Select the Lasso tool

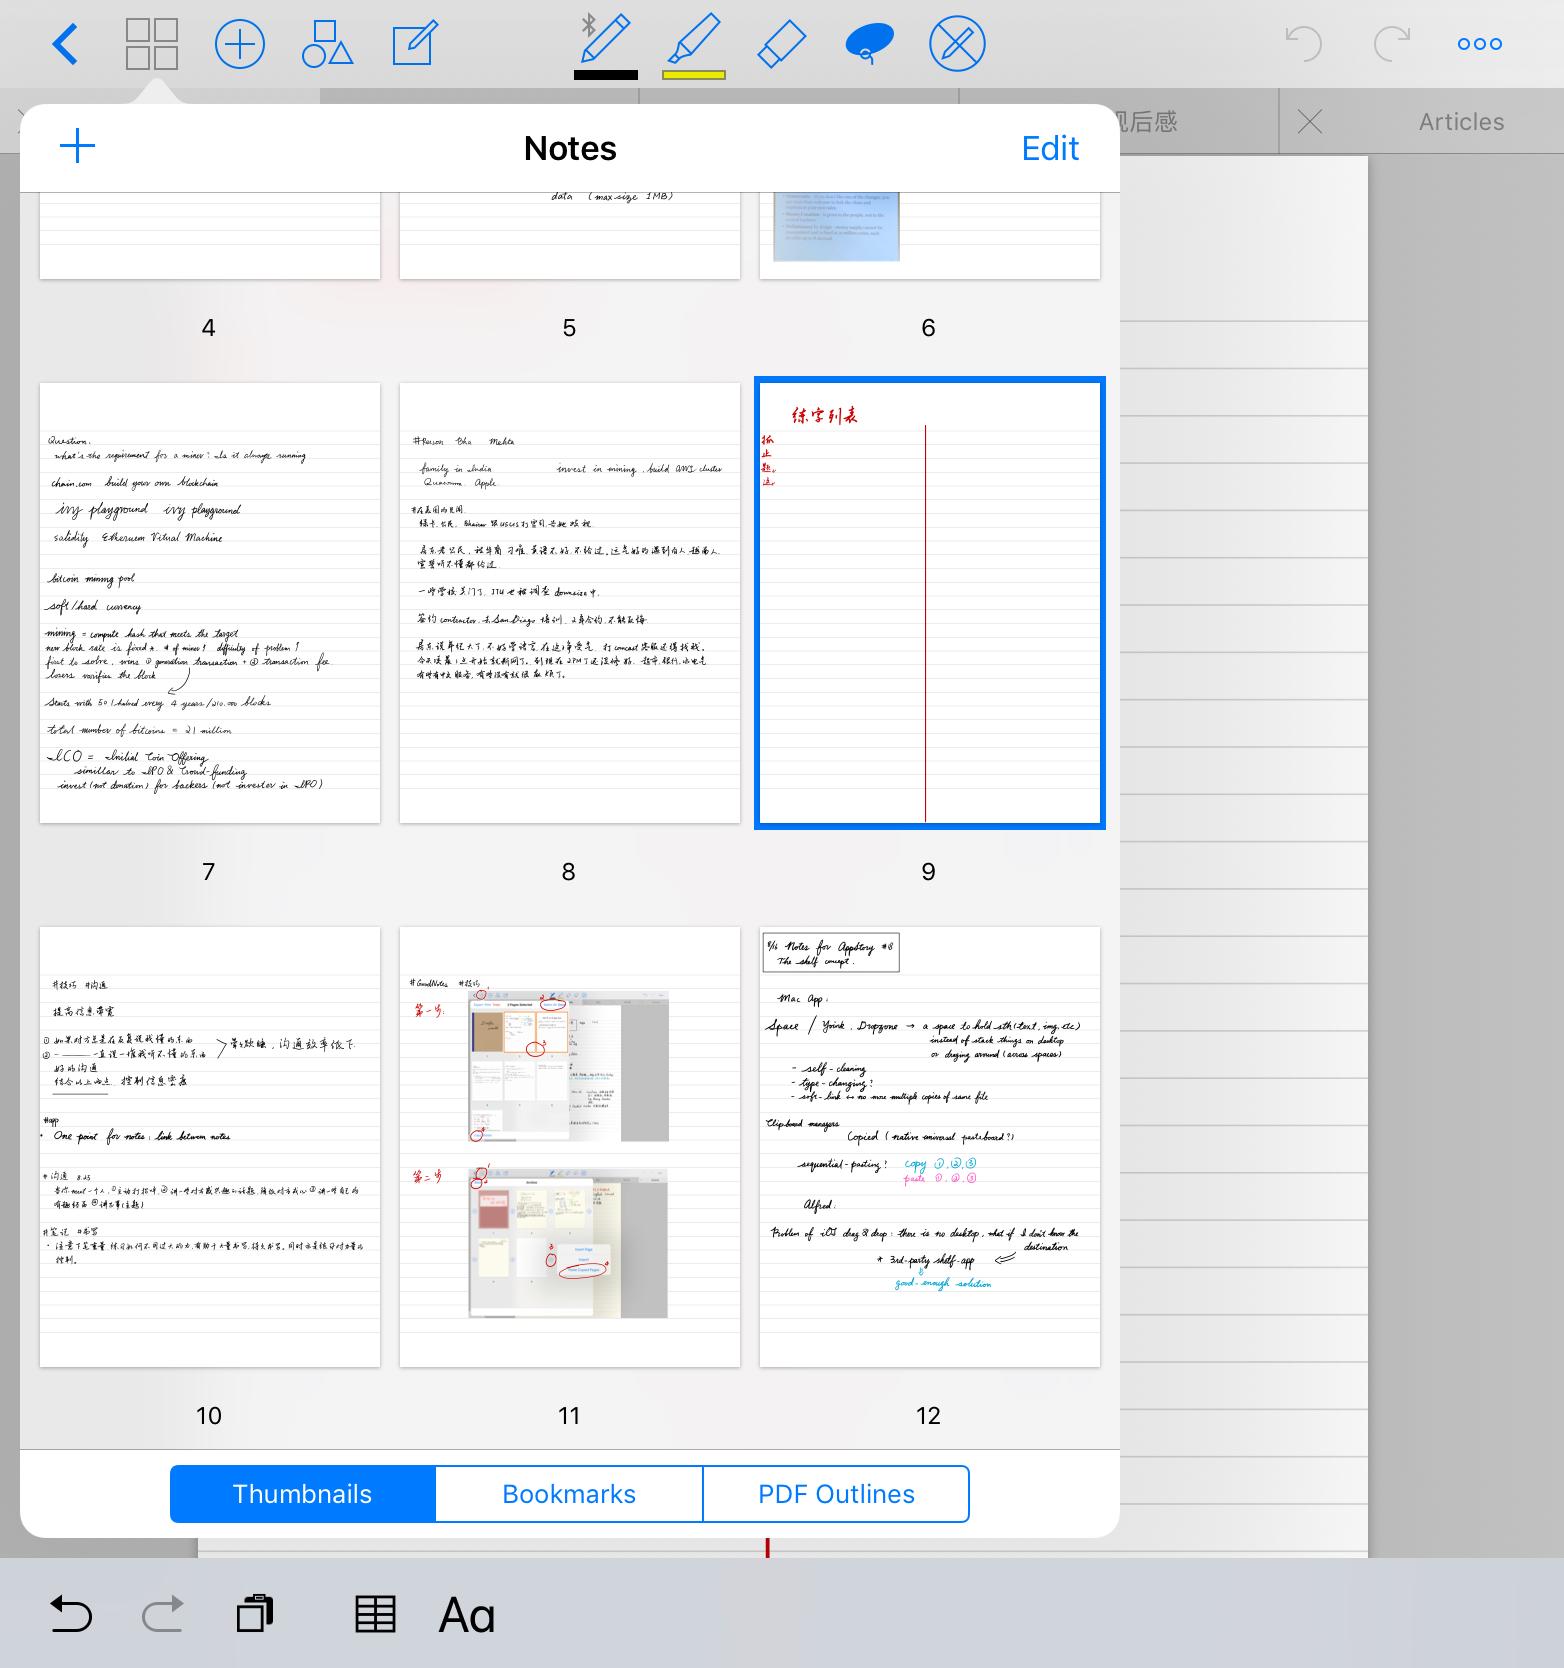pyautogui.click(x=869, y=45)
